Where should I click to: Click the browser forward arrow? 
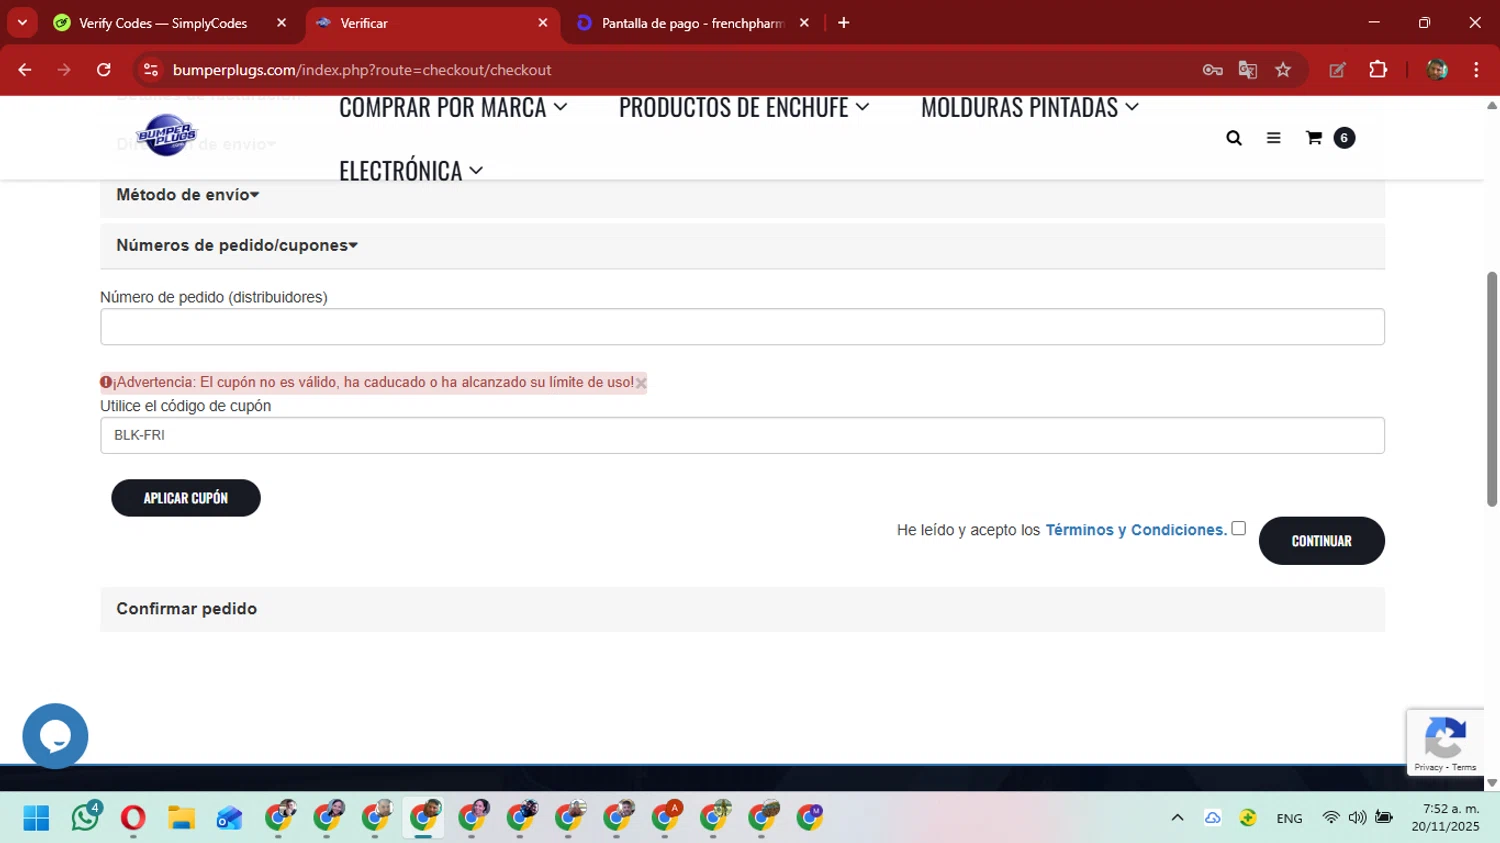tap(64, 70)
